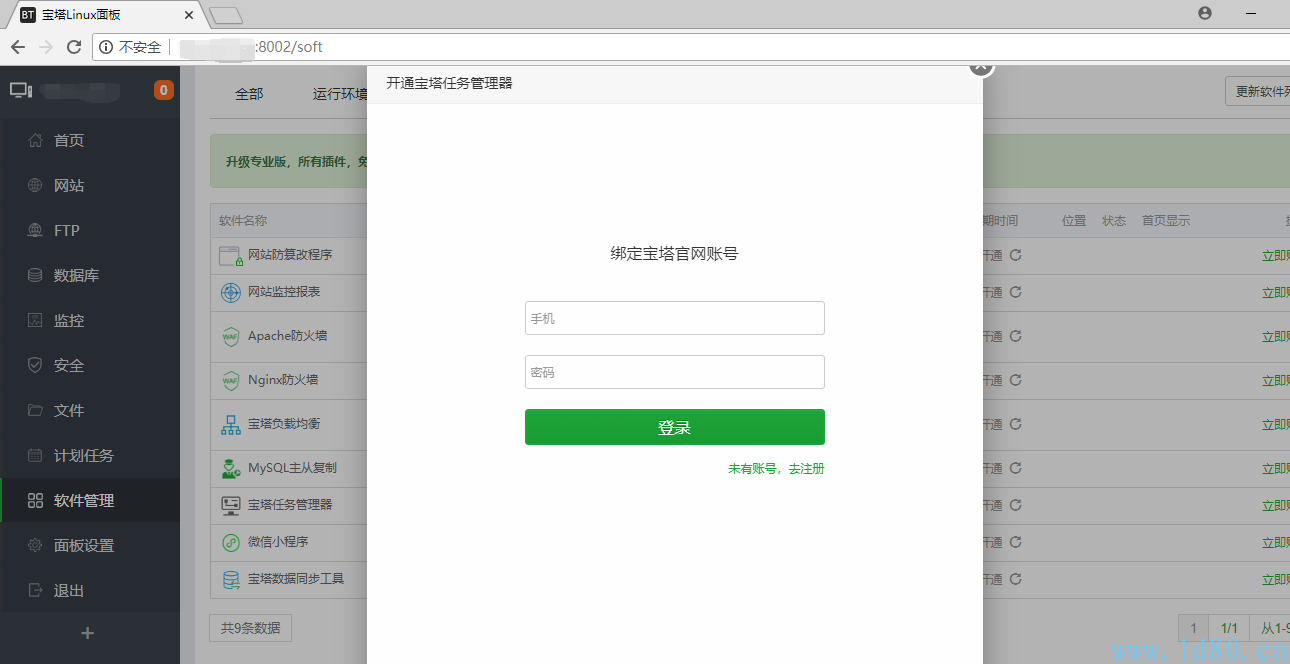
Task: Refresh status in 网站监控报表 row
Action: (x=1015, y=292)
